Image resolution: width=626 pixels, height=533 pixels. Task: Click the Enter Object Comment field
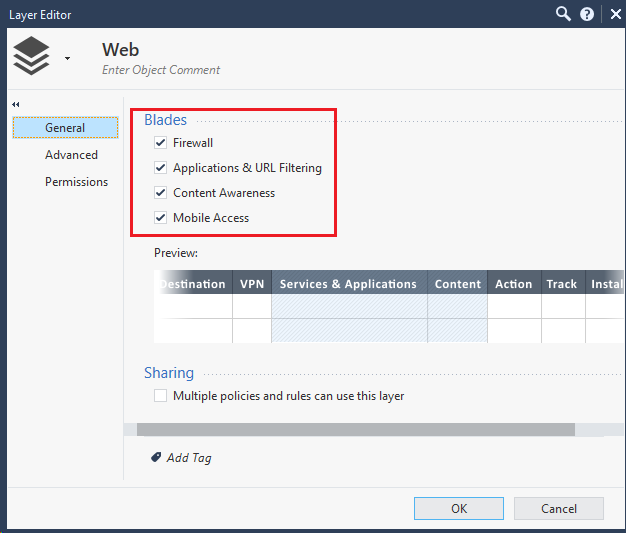[161, 70]
